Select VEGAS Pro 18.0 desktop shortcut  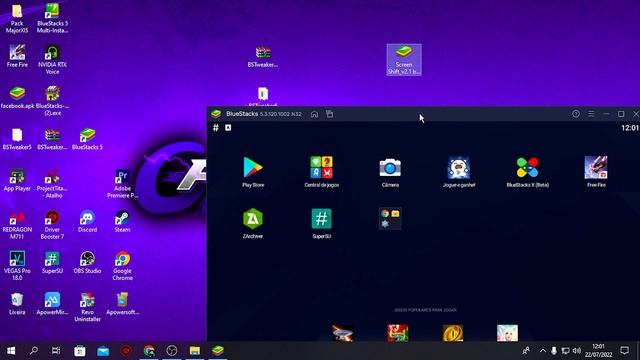pyautogui.click(x=17, y=266)
